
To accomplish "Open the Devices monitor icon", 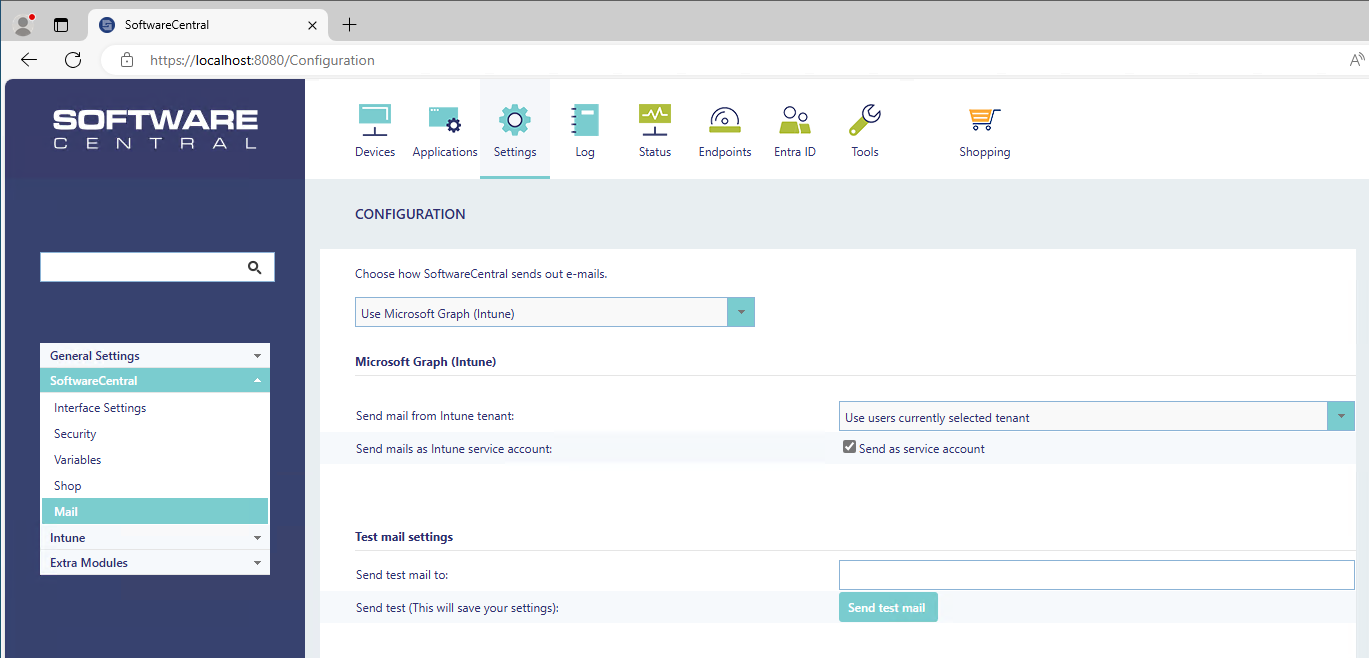I will pos(375,121).
